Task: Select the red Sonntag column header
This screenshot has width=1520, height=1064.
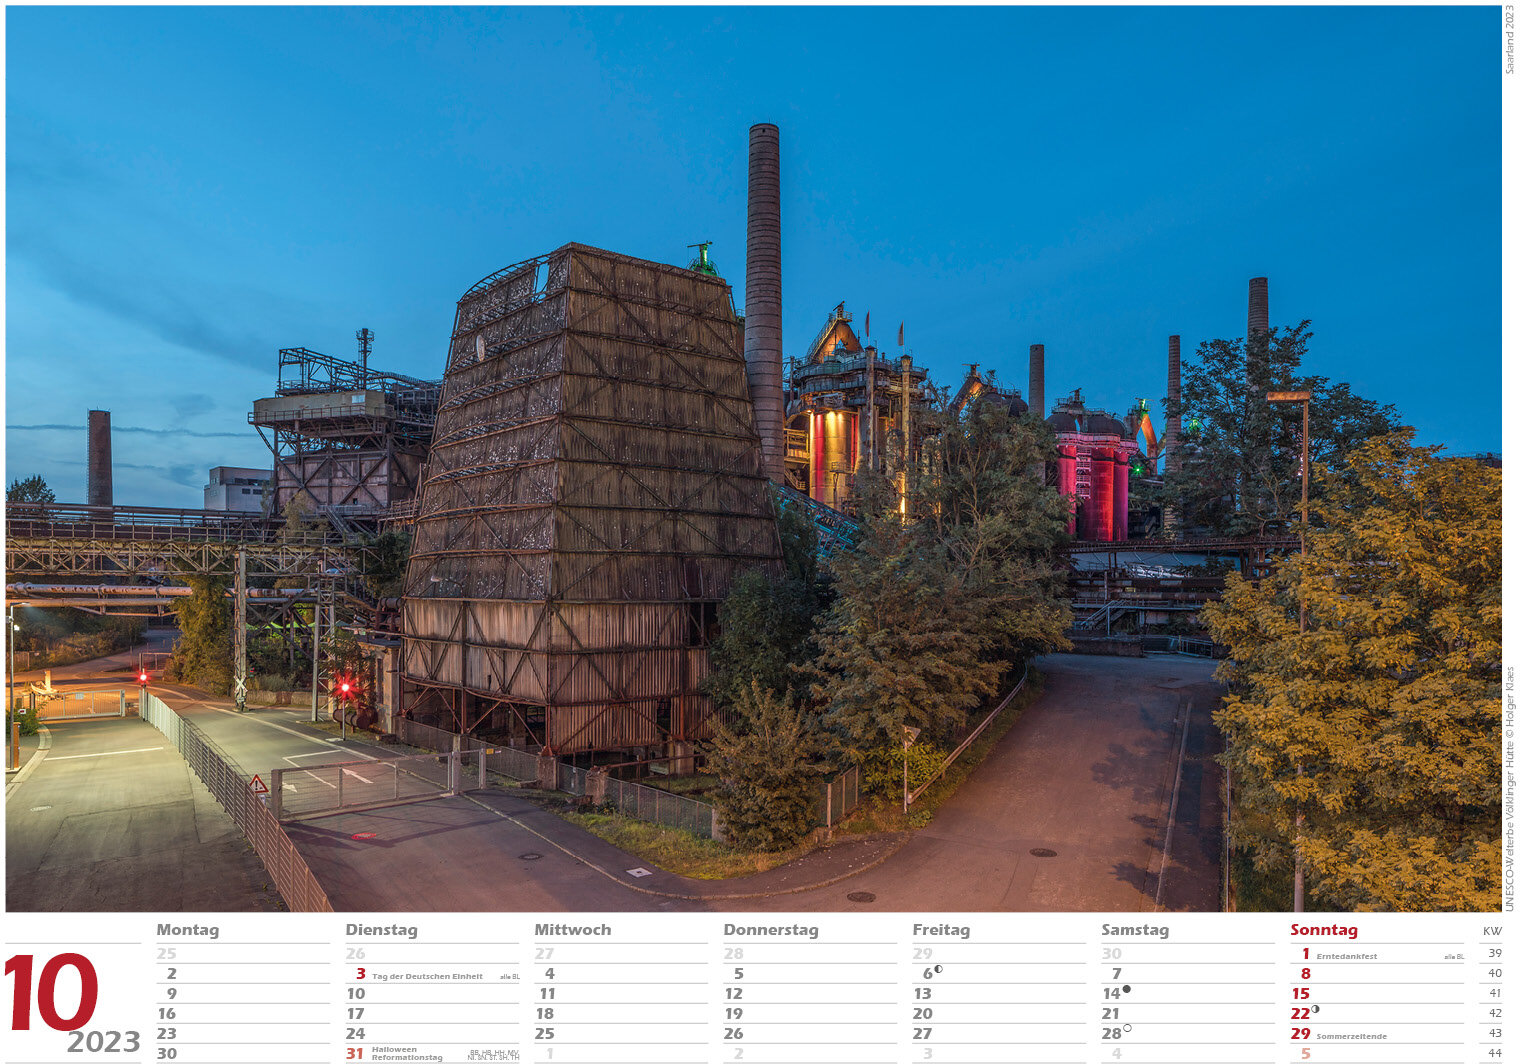Action: click(1323, 930)
